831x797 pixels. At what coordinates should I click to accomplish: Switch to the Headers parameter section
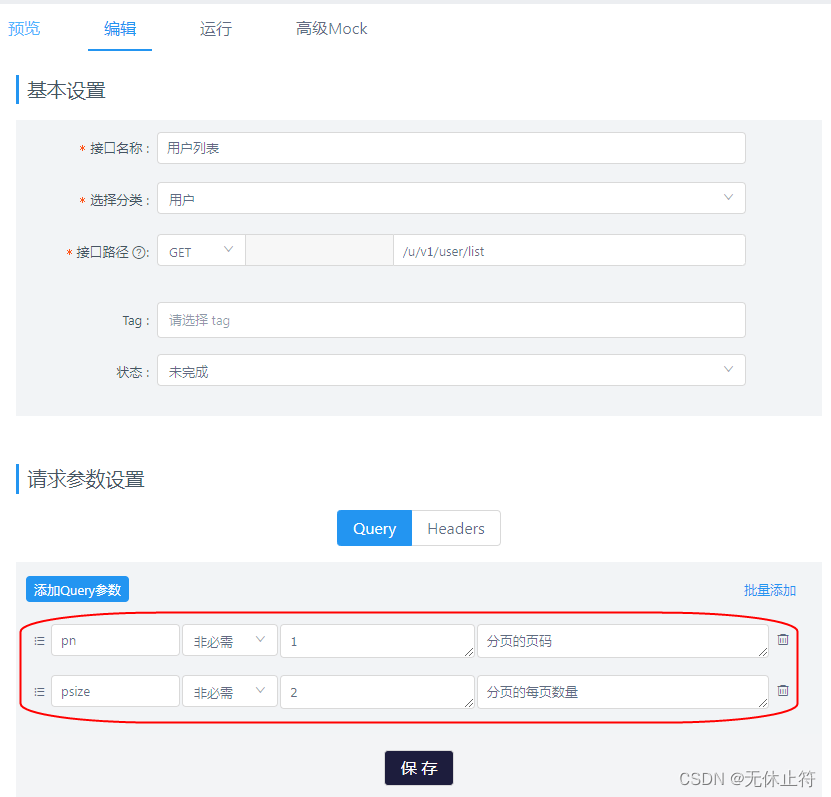point(456,528)
